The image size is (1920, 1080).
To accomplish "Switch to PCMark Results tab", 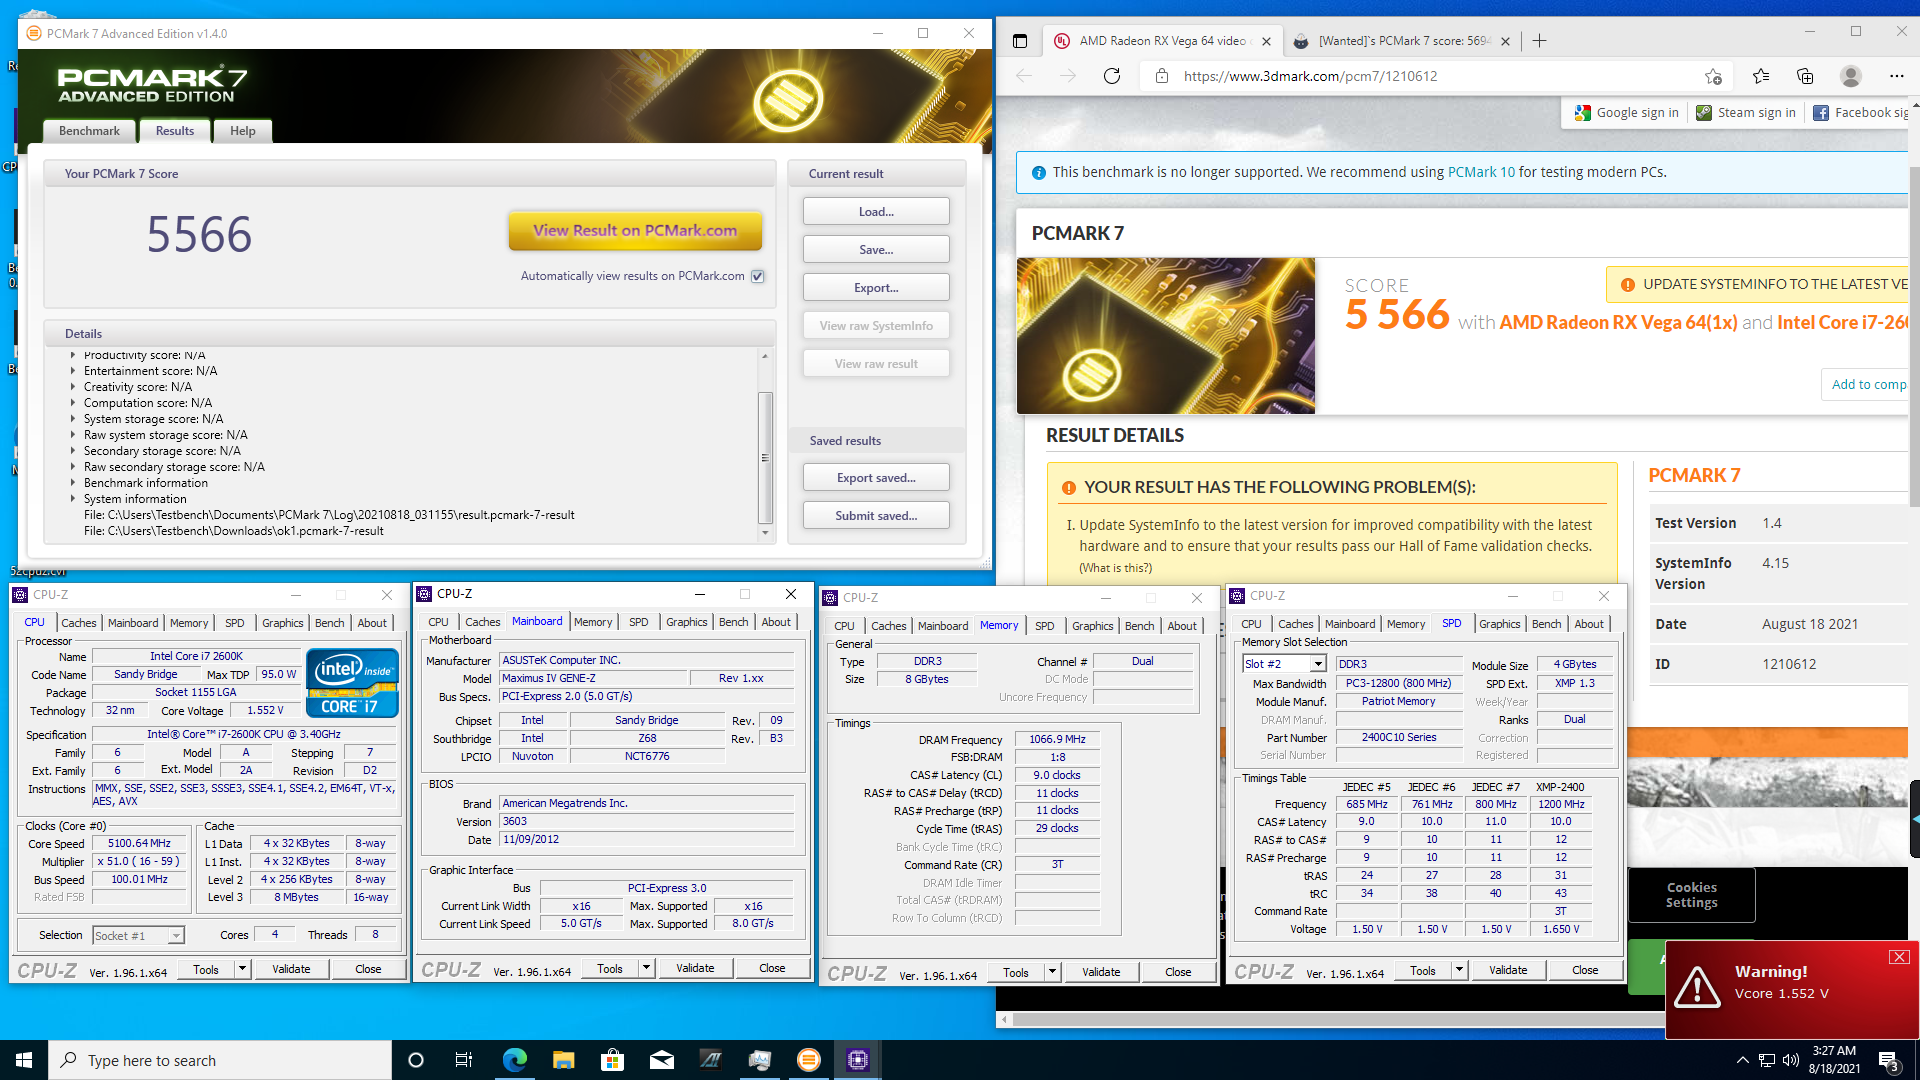I will pyautogui.click(x=175, y=131).
